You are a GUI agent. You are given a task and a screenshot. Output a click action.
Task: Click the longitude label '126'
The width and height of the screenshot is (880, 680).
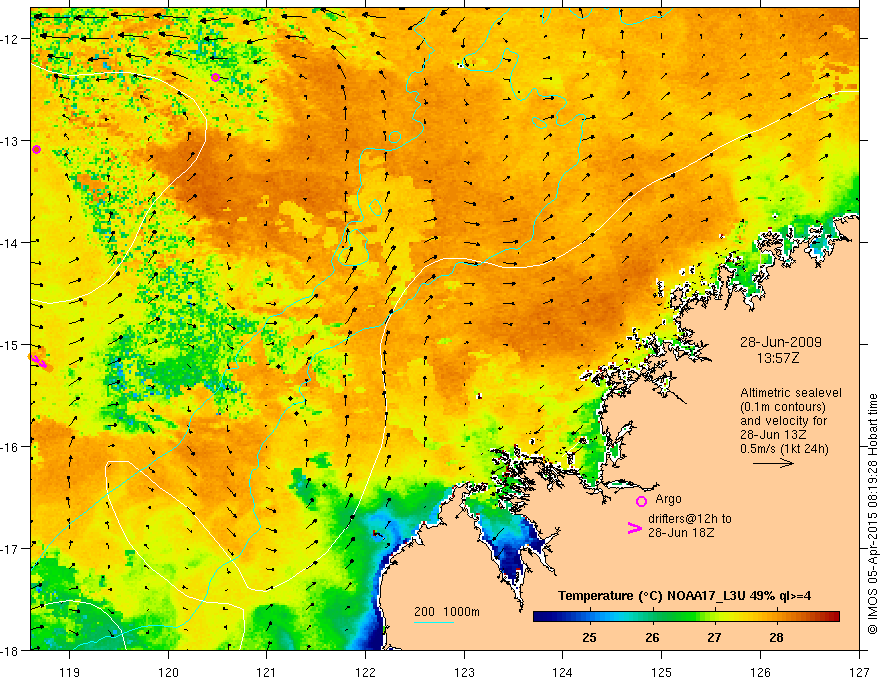point(760,672)
